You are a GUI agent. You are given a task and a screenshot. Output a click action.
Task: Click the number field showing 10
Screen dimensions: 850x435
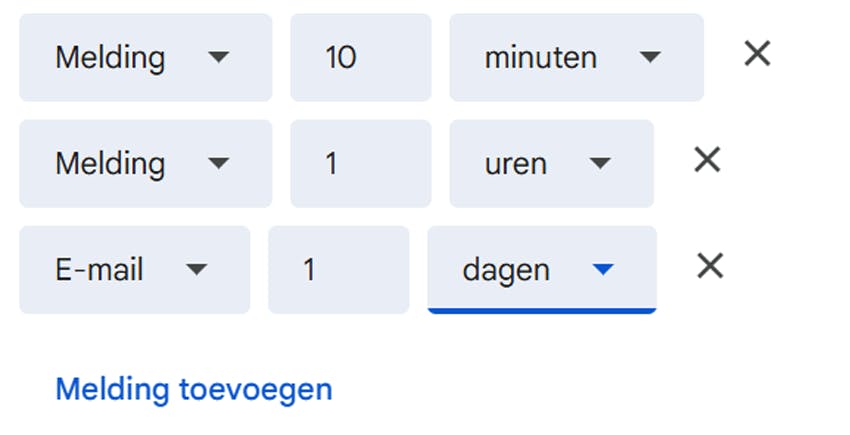(360, 57)
